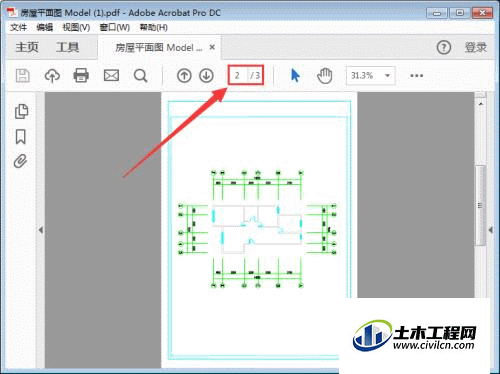Send file via email envelope icon
Screen dimensions: 500x374
[x=111, y=76]
